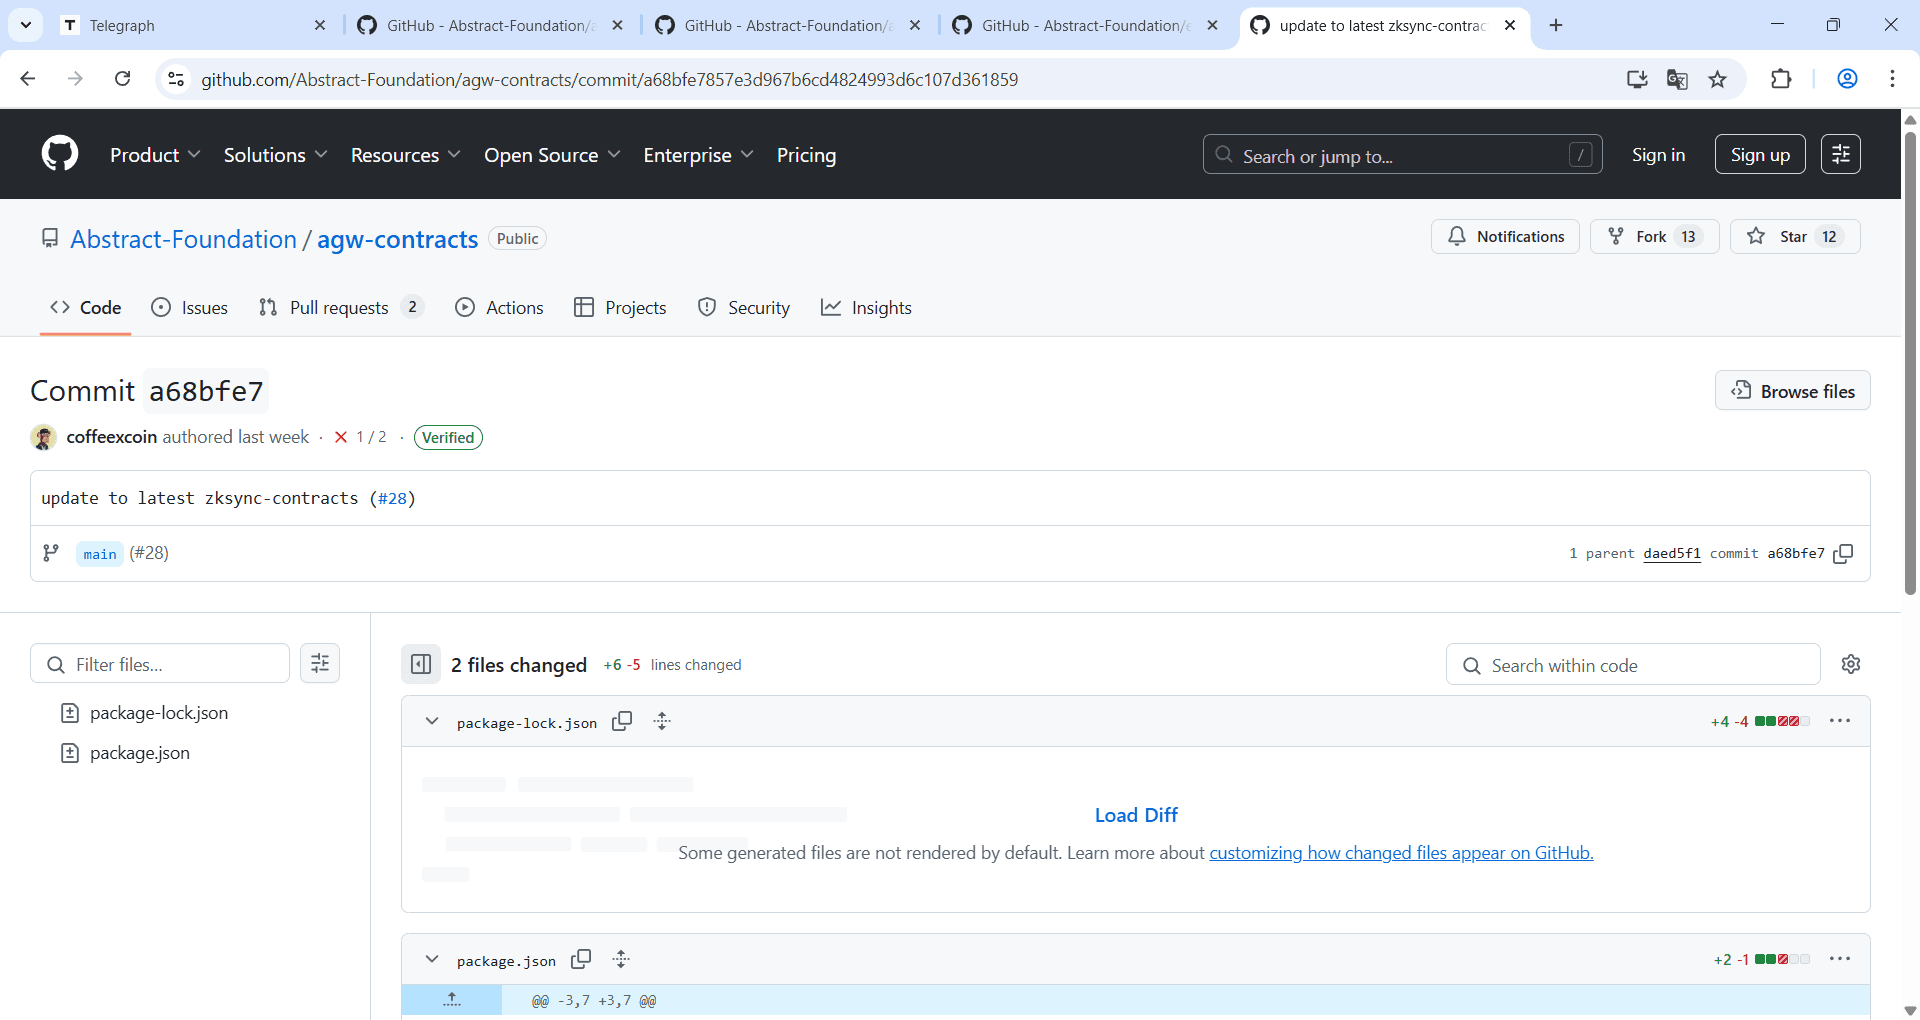
Task: Open Solutions dropdown menu
Action: [x=275, y=155]
